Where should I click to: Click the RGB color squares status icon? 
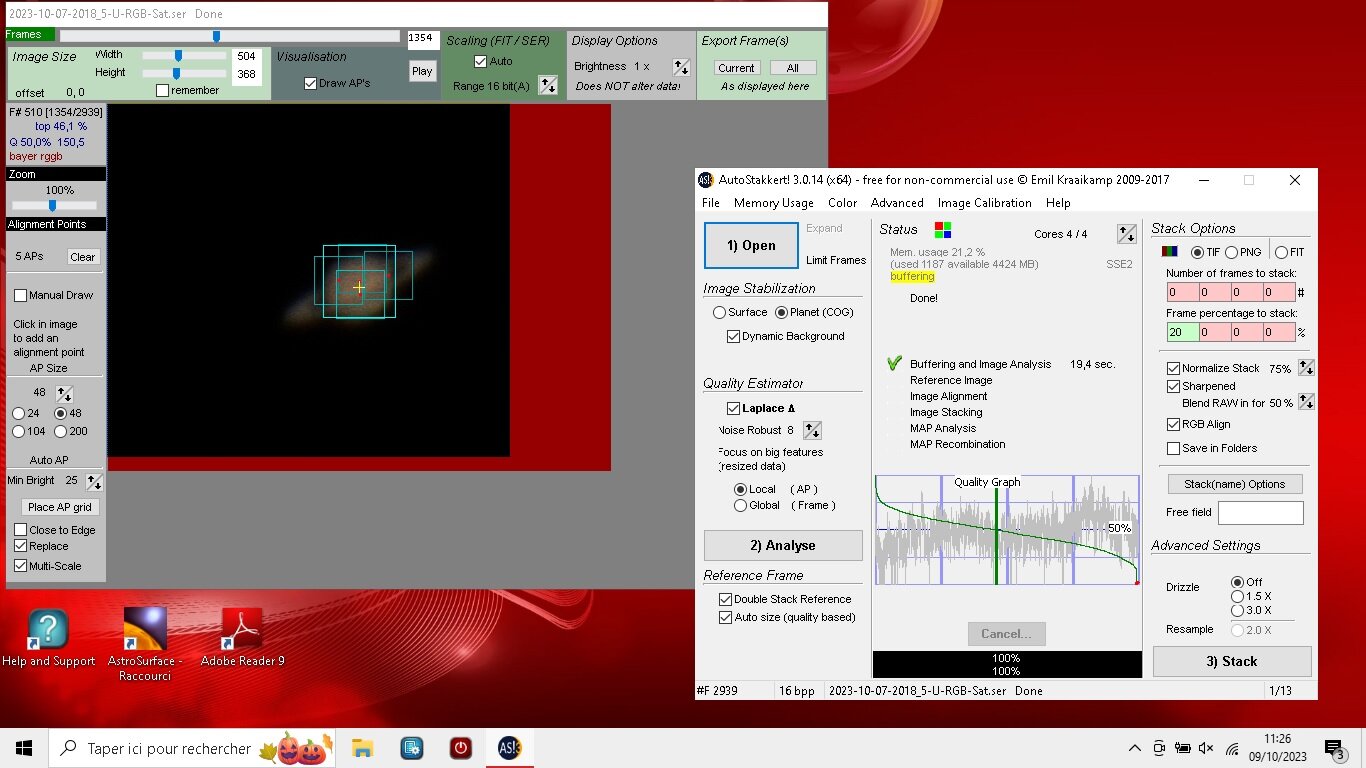pyautogui.click(x=942, y=230)
